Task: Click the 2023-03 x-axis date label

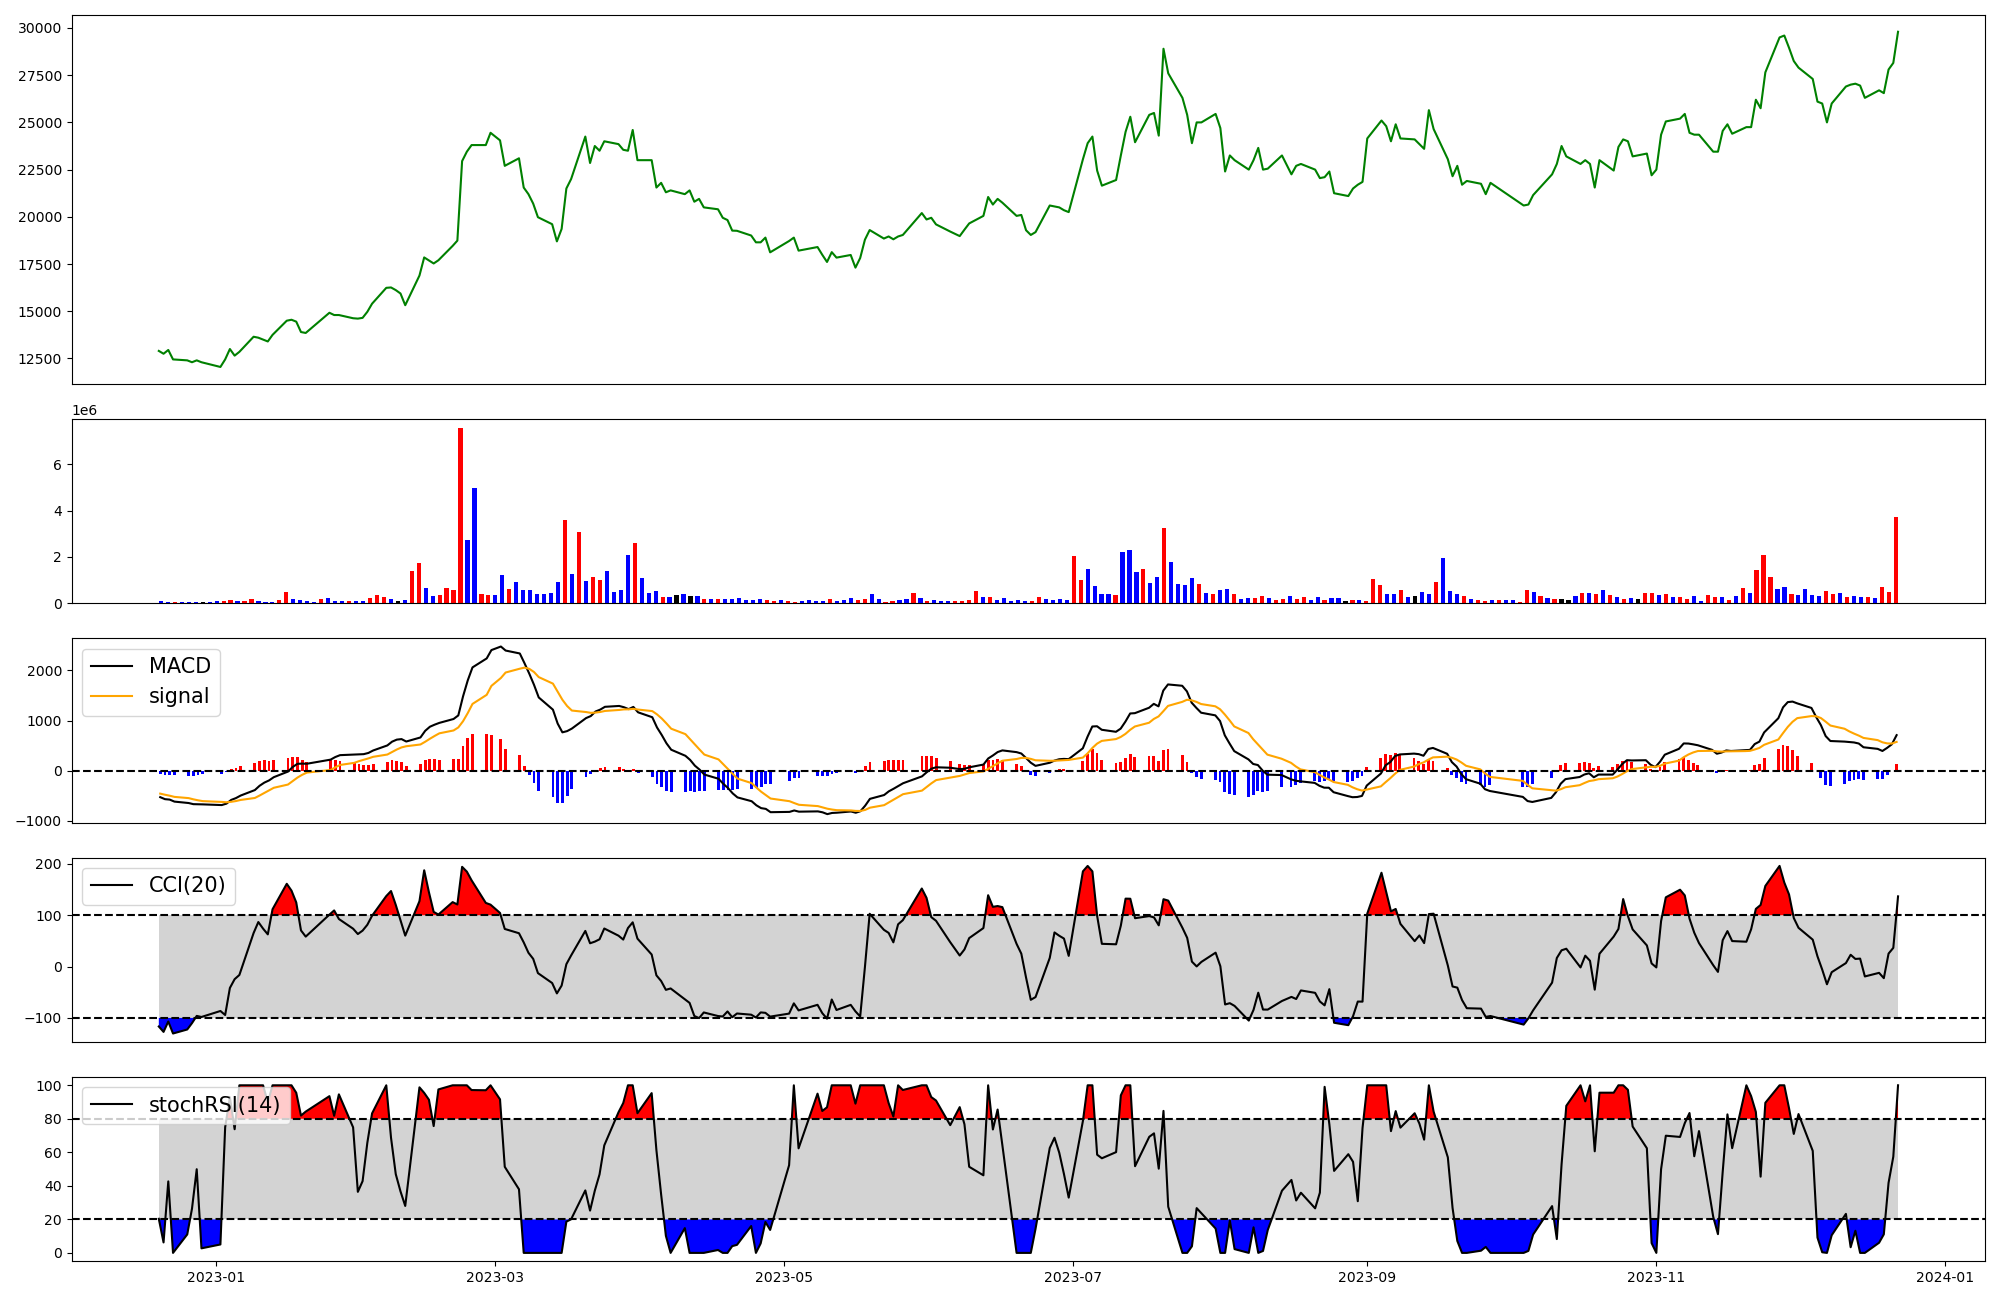Action: [x=496, y=1276]
